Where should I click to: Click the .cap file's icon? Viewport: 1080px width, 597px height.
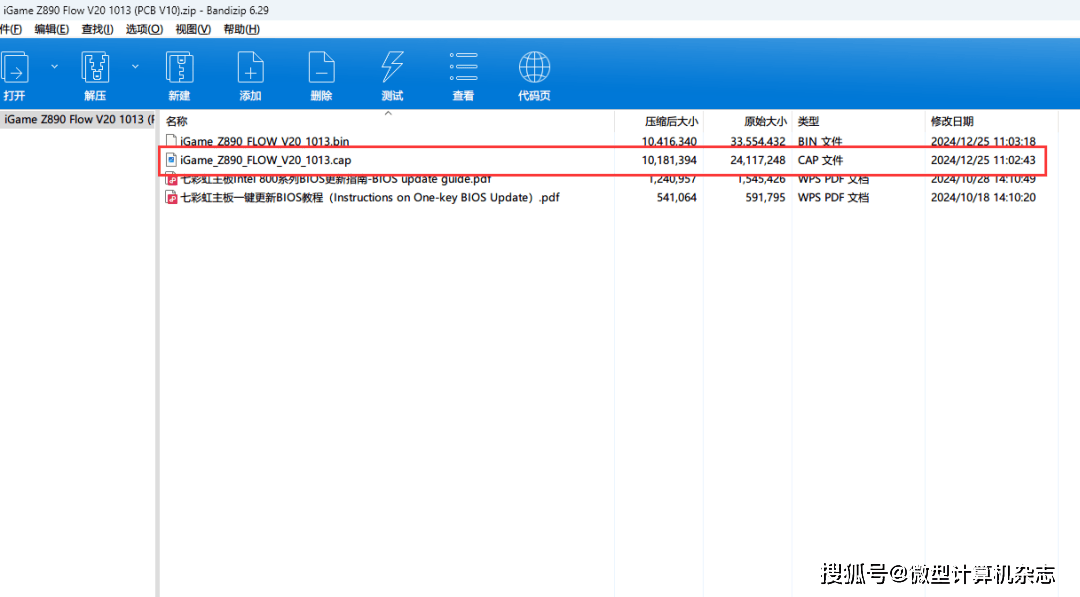point(171,160)
